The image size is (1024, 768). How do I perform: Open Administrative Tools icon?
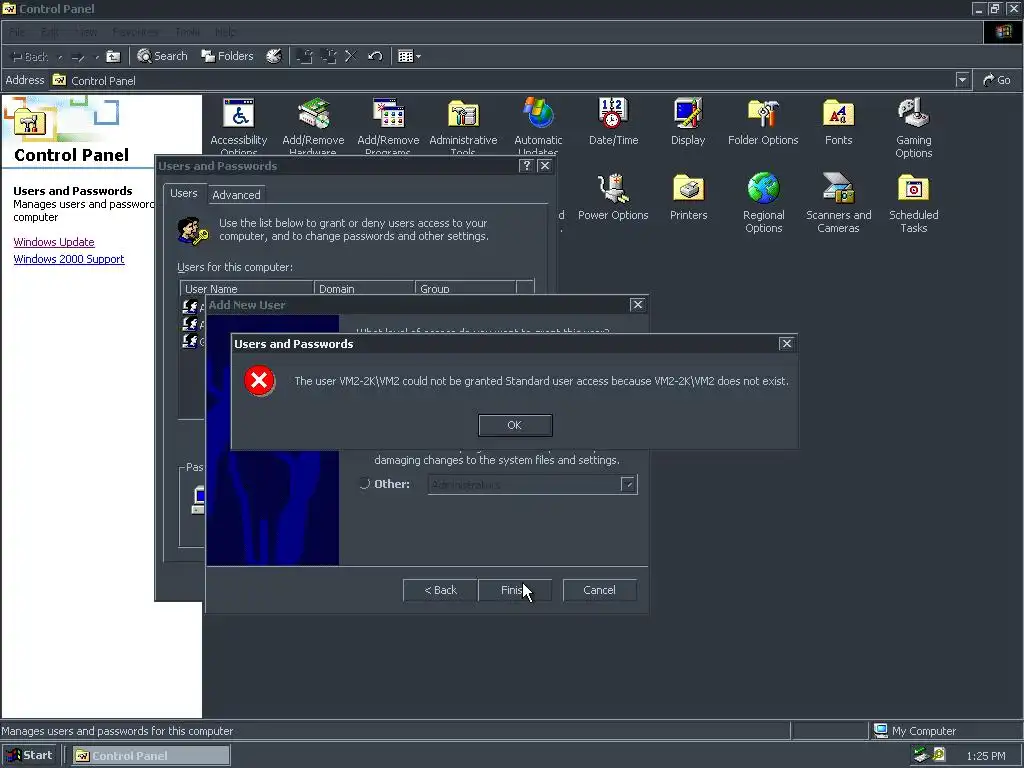[x=463, y=127]
